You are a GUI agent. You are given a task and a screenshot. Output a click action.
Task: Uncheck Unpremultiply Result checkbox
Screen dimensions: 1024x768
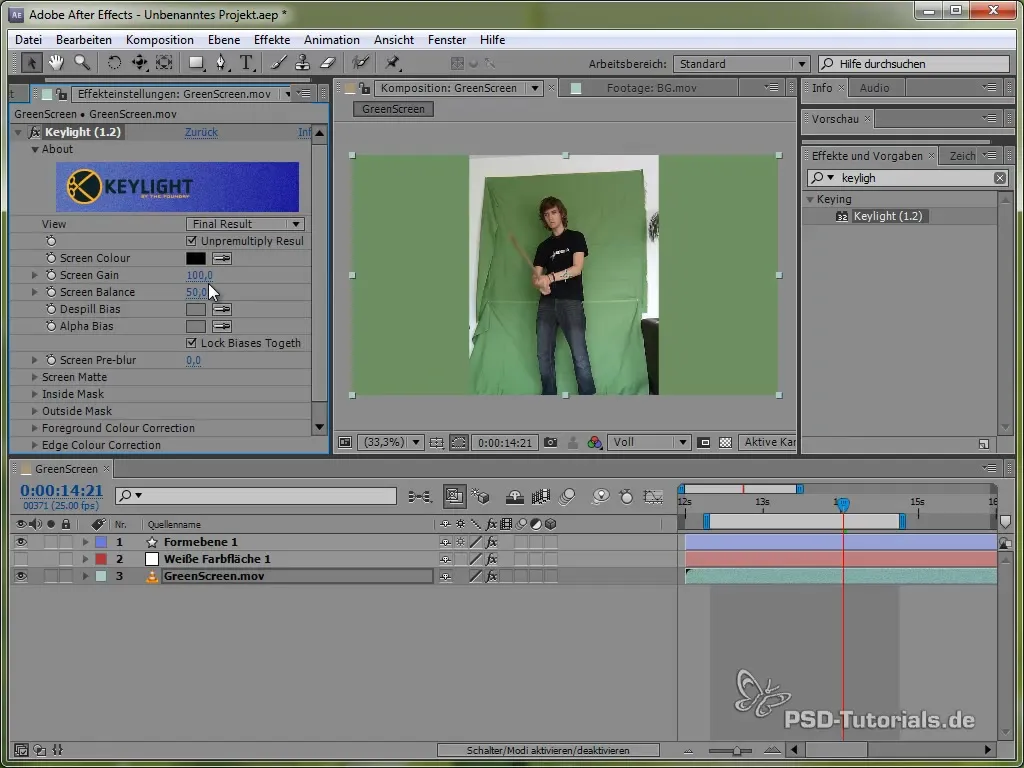point(191,241)
